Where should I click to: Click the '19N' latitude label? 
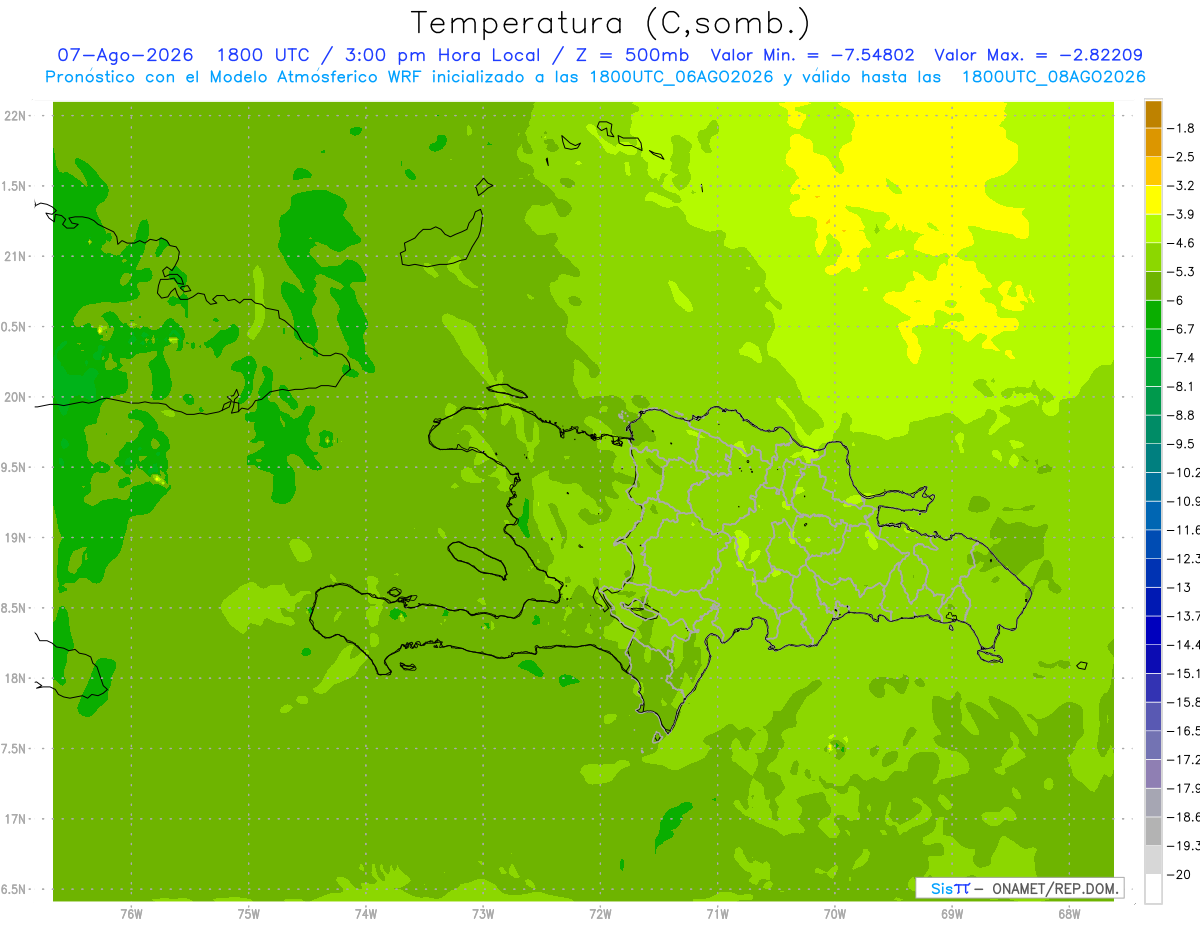pyautogui.click(x=16, y=537)
